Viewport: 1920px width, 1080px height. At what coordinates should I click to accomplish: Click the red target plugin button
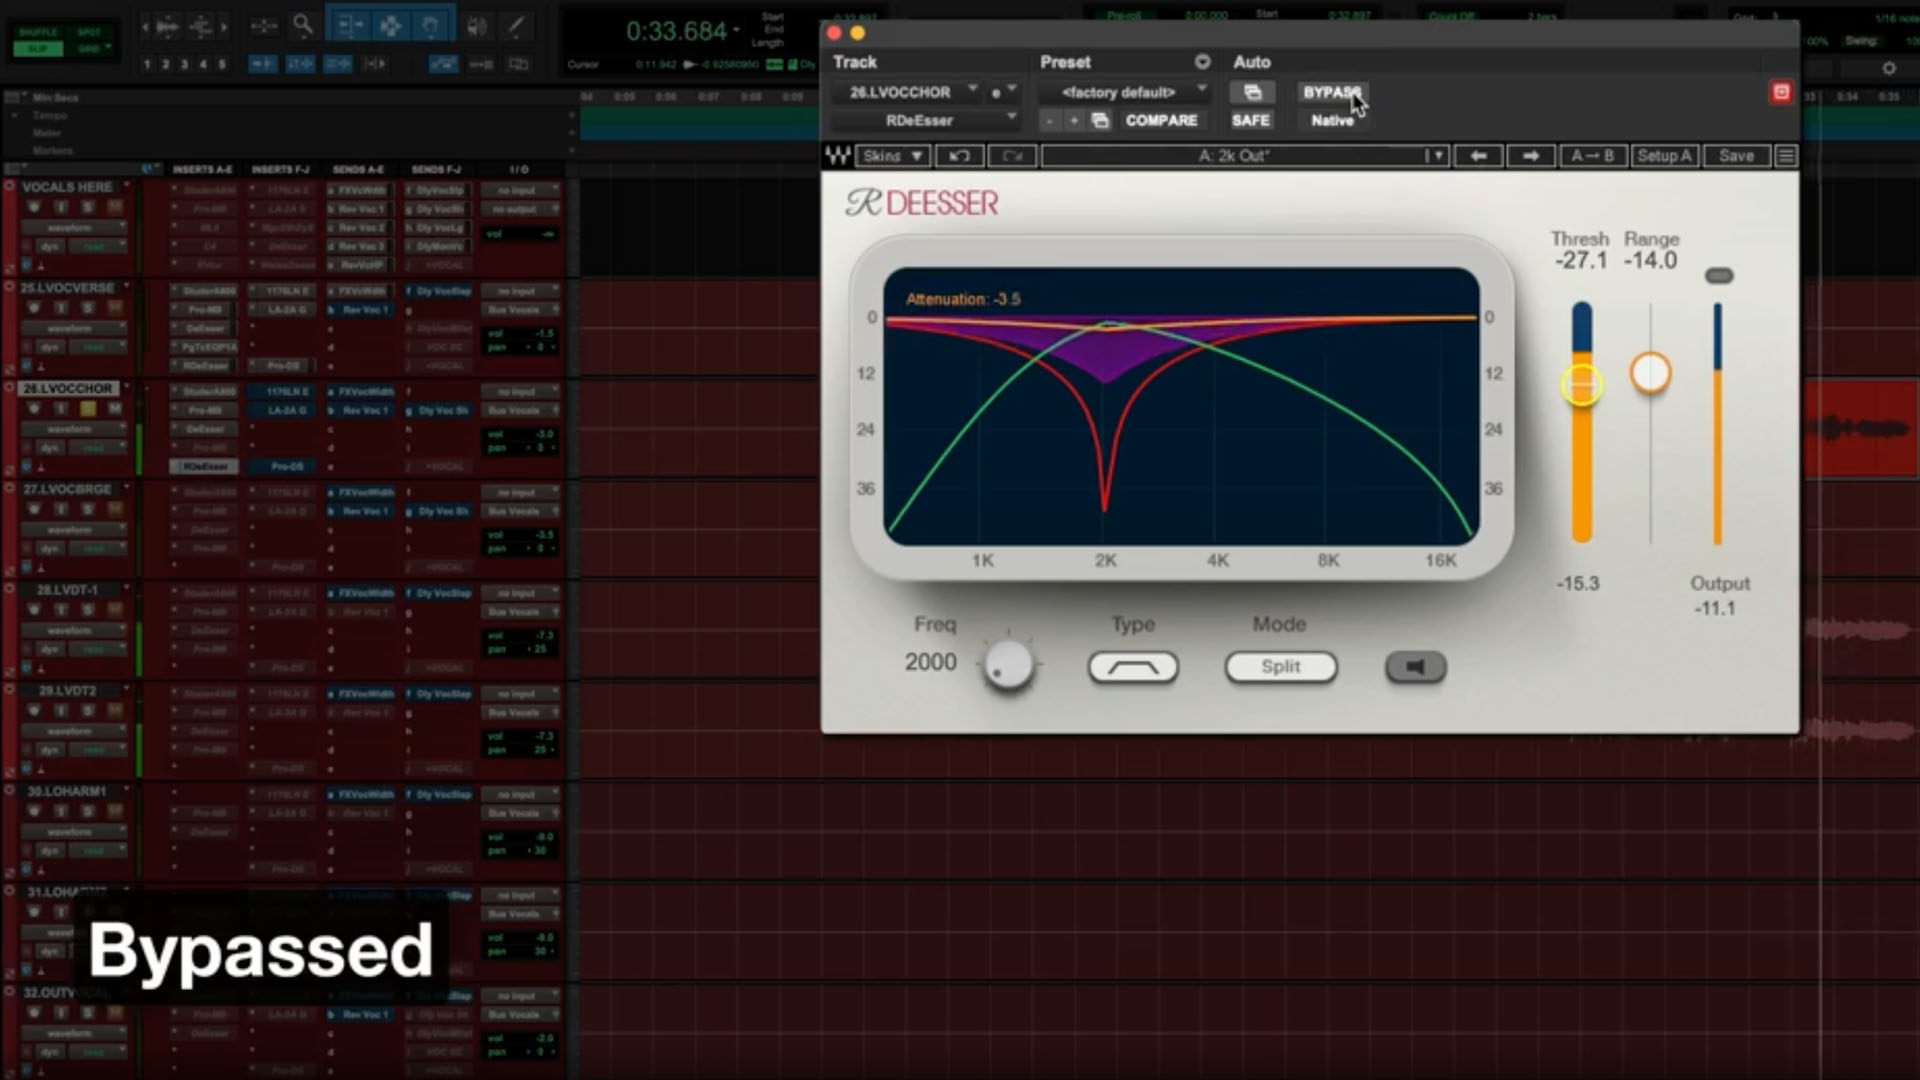[x=1781, y=92]
